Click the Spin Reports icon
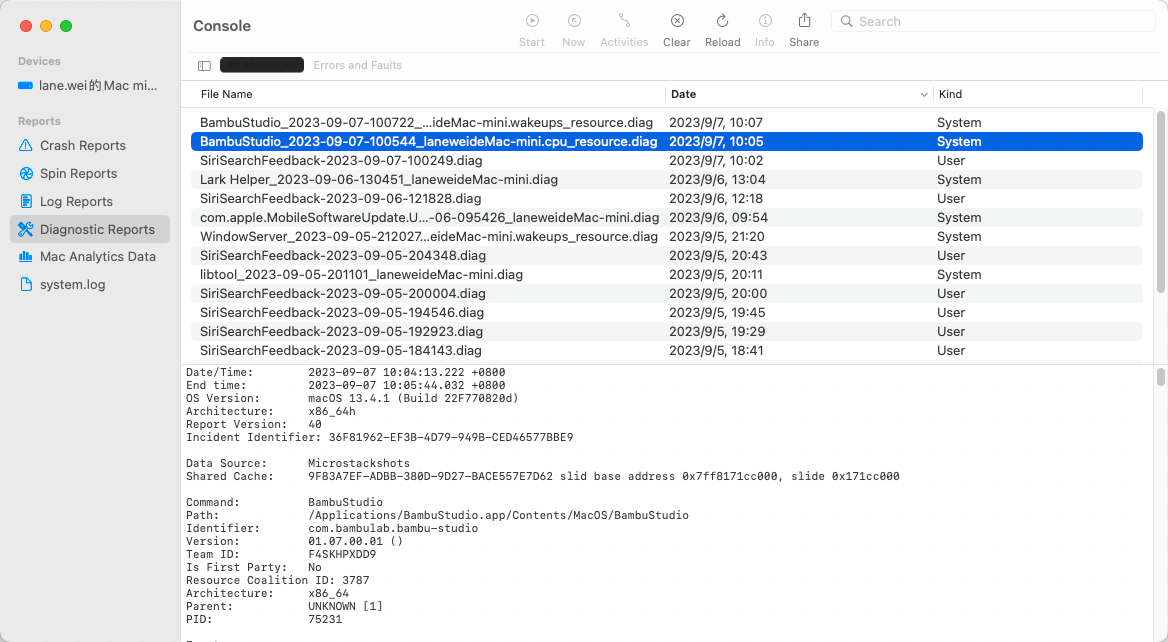This screenshot has height=642, width=1168. click(x=26, y=174)
